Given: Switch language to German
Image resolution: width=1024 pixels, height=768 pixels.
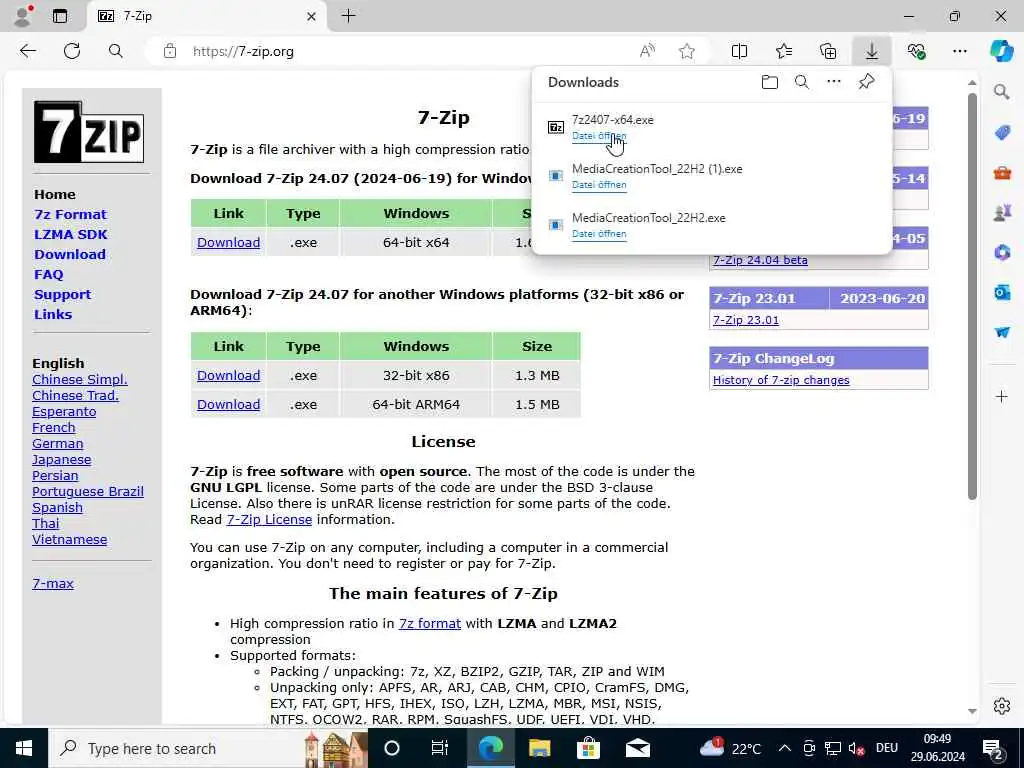Looking at the screenshot, I should coord(57,443).
